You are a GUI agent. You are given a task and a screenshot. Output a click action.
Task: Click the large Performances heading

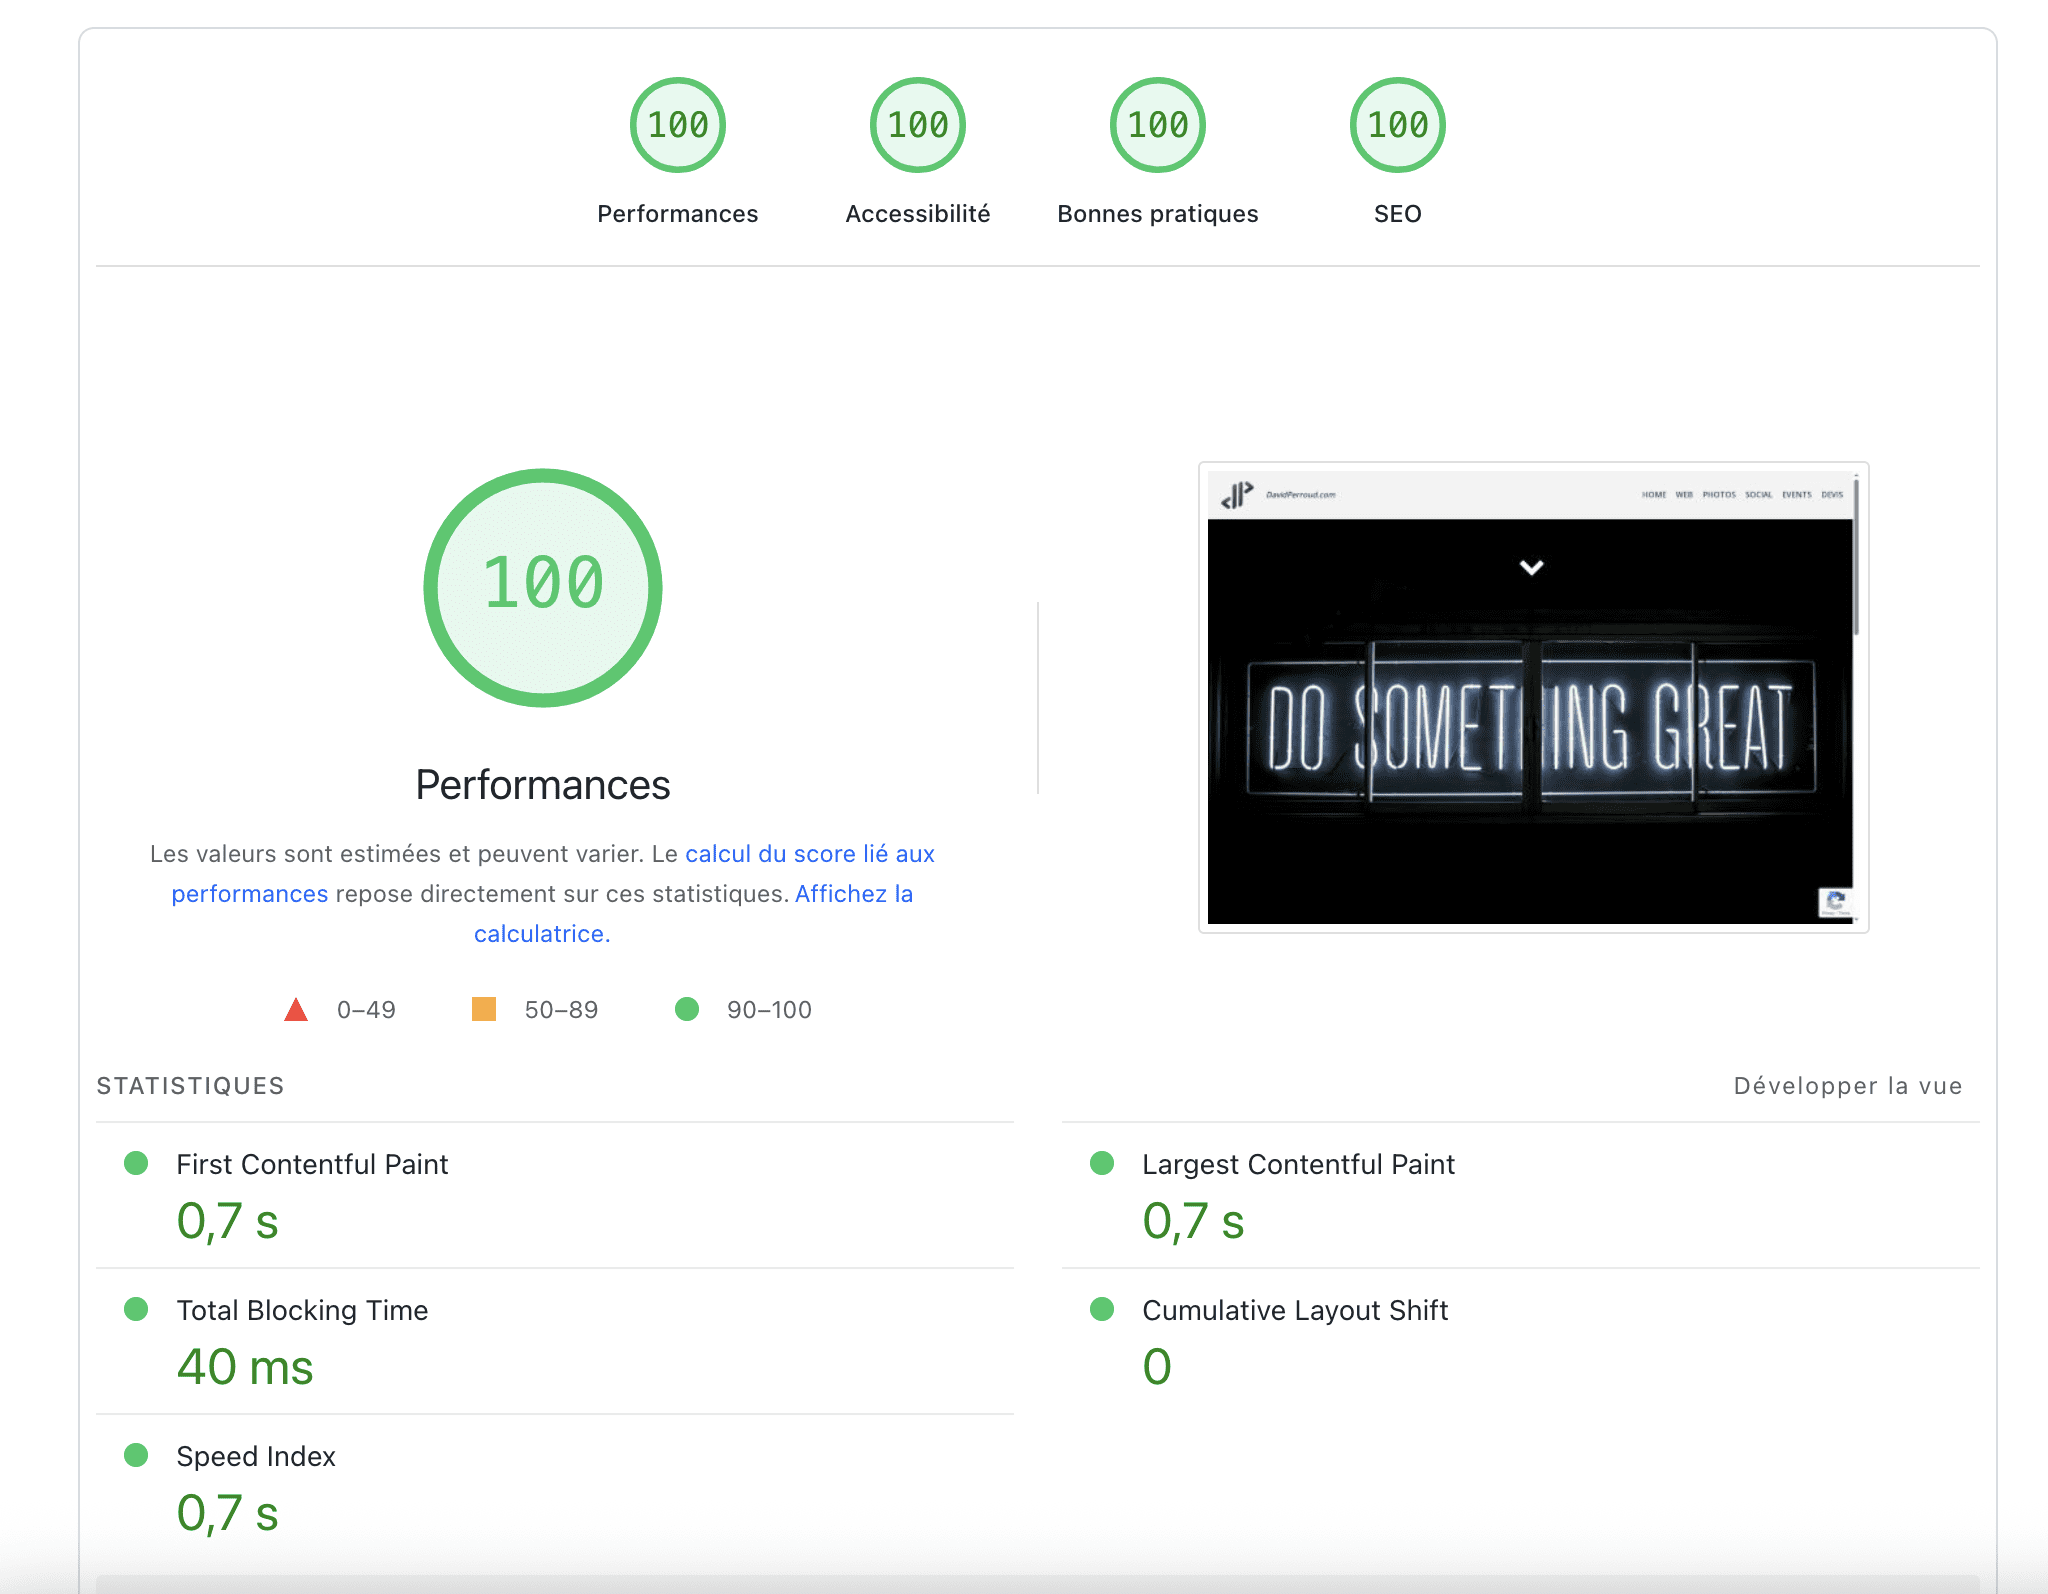[x=543, y=785]
